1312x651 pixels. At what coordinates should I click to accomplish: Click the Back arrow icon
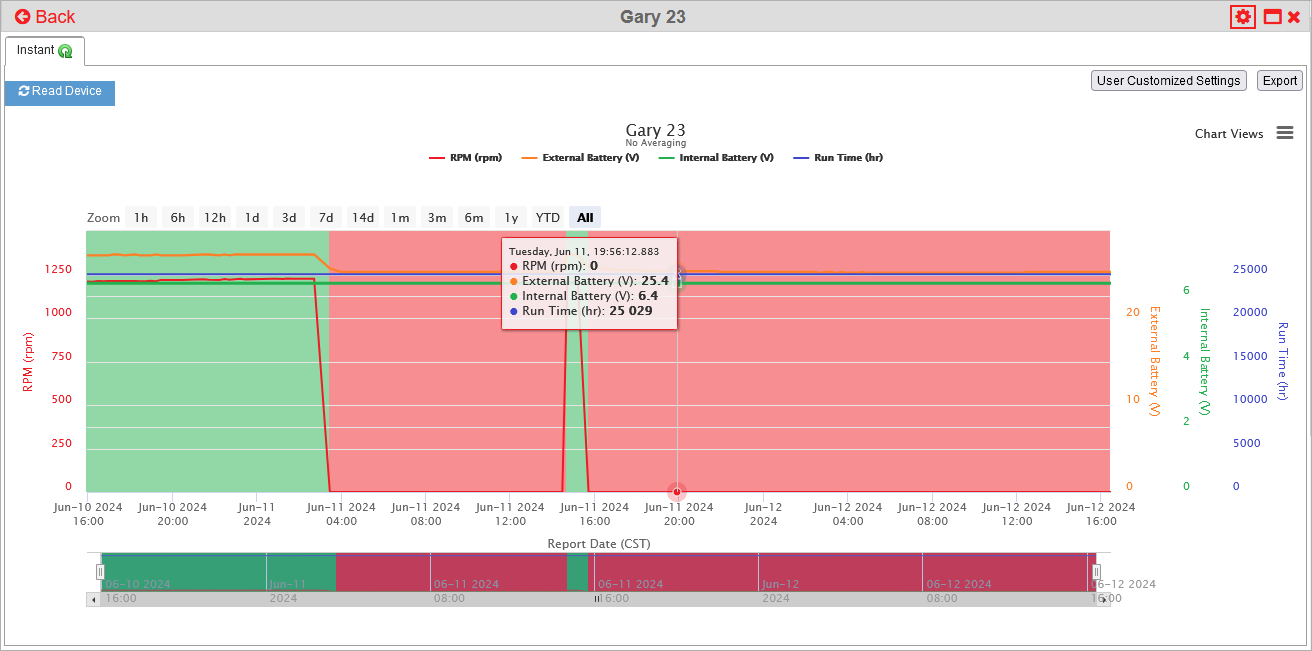coord(22,17)
